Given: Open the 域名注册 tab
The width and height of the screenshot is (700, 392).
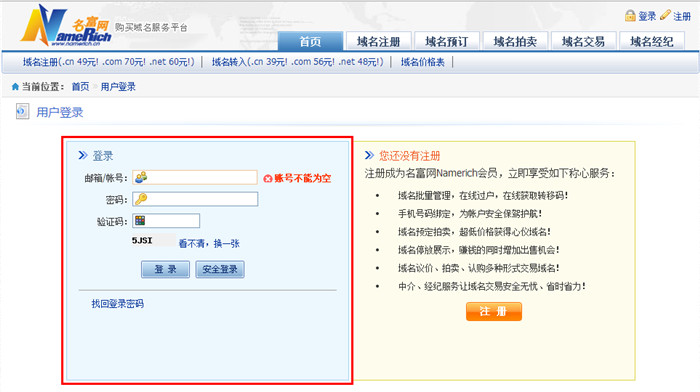Looking at the screenshot, I should pyautogui.click(x=379, y=42).
